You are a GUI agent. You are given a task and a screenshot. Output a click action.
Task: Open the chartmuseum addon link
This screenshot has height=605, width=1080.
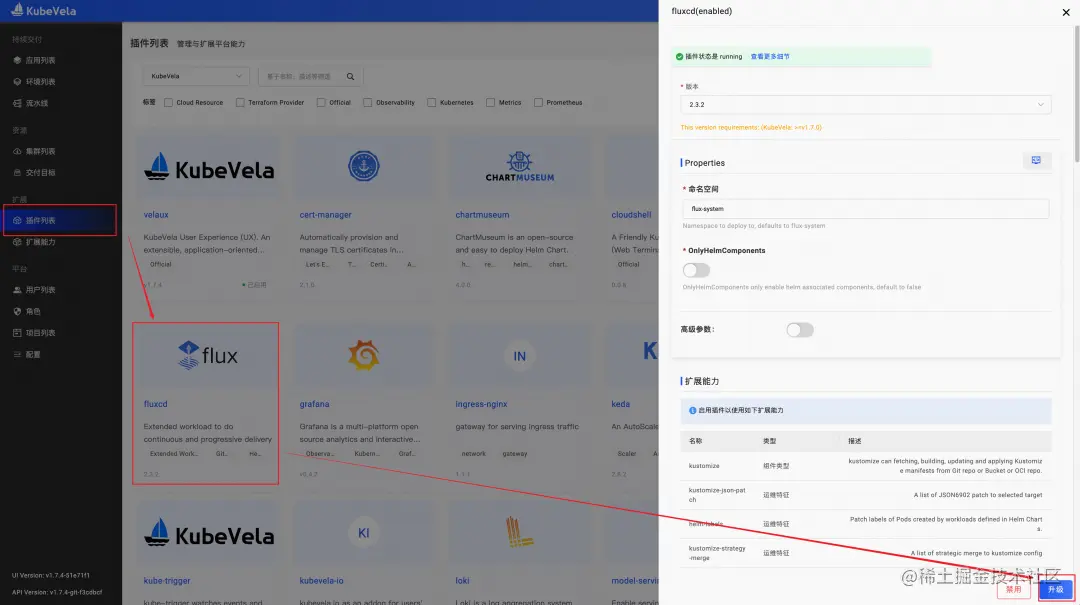coord(482,215)
